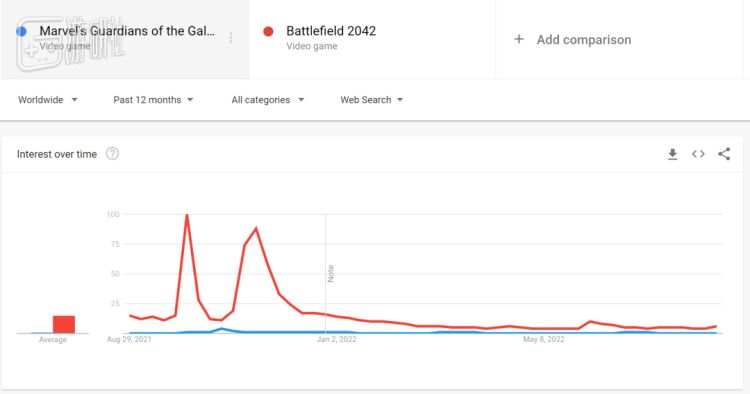750x394 pixels.
Task: Open the embed code icon
Action: (698, 154)
